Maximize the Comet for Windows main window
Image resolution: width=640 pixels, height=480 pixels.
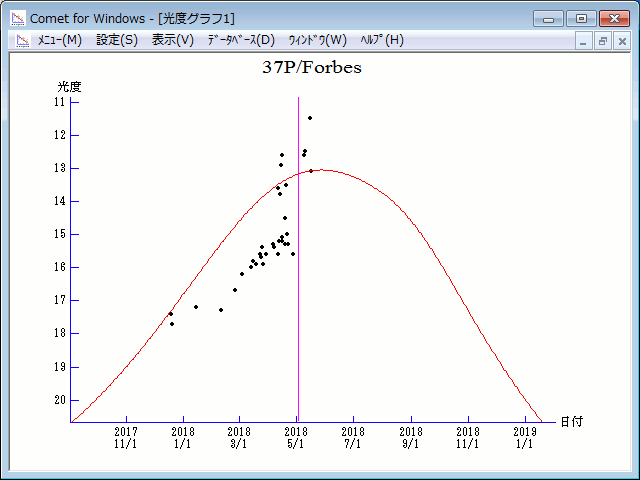579,18
